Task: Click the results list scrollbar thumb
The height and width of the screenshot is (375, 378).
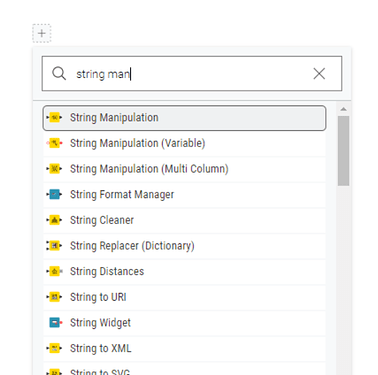Action: [x=343, y=151]
